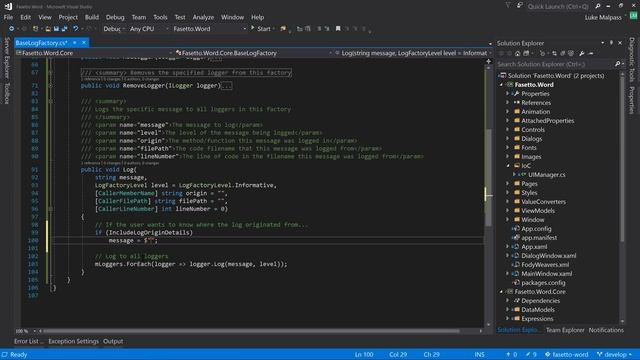This screenshot has height=360, width=640.
Task: Click the green user account avatar
Action: (633, 16)
